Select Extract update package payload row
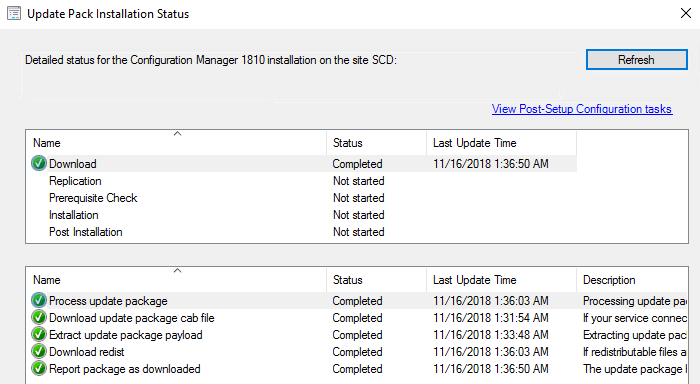Viewport: 700px width, 384px height. click(357, 335)
